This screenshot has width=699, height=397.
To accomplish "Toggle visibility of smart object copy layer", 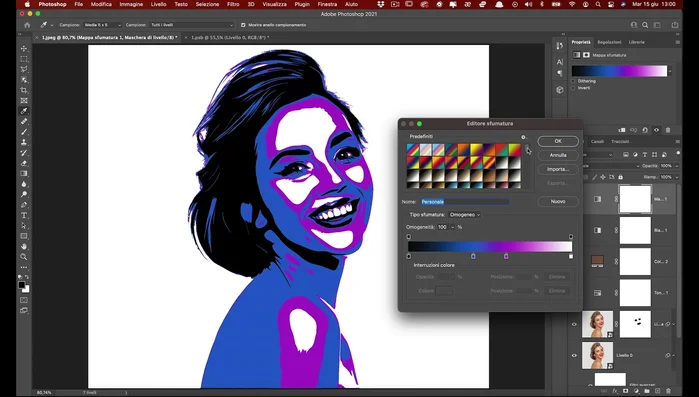I will click(x=574, y=324).
